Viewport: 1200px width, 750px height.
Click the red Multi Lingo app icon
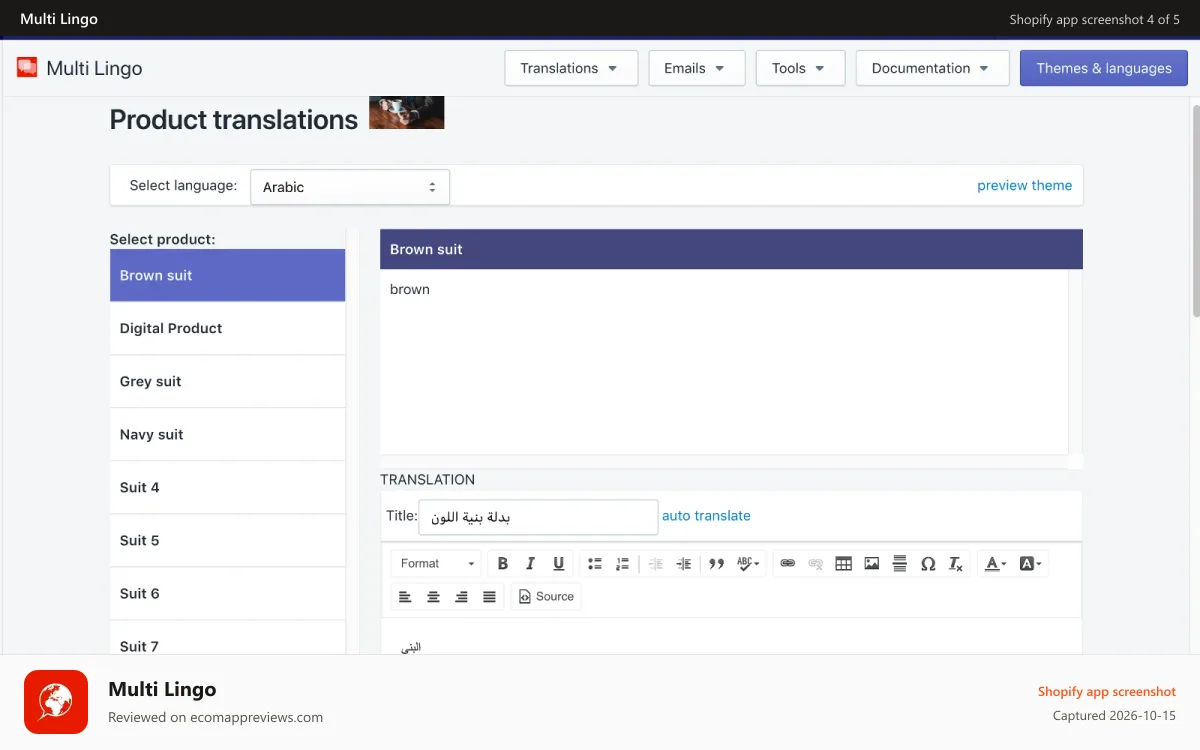56,702
